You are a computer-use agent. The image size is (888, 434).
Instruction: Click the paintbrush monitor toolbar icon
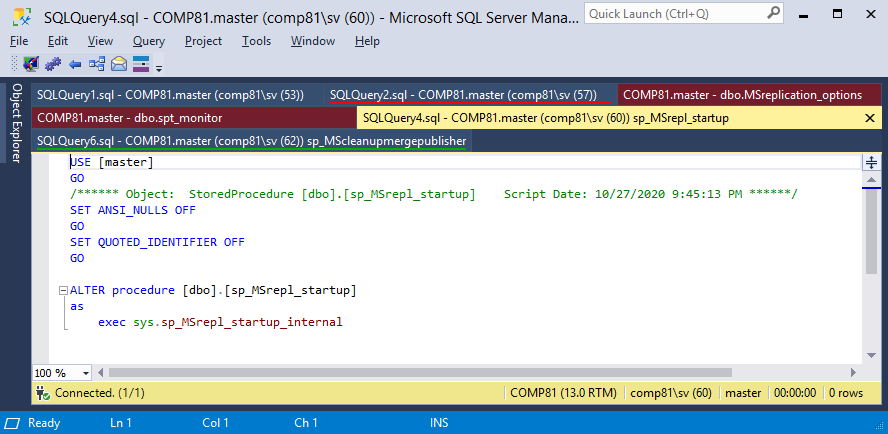pos(31,64)
